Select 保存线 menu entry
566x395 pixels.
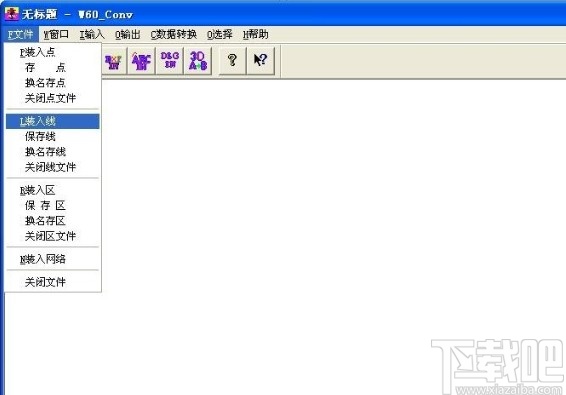pos(53,136)
